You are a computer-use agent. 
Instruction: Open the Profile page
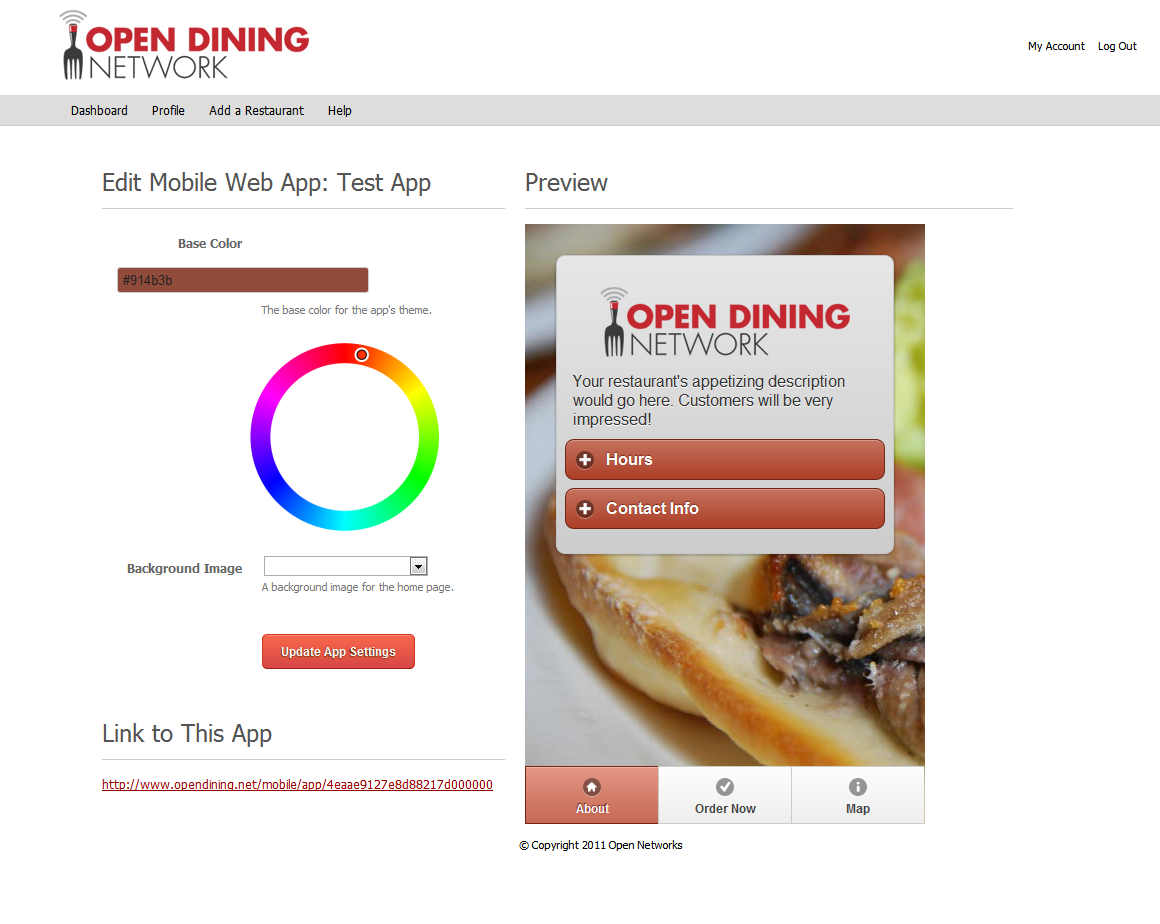click(168, 111)
